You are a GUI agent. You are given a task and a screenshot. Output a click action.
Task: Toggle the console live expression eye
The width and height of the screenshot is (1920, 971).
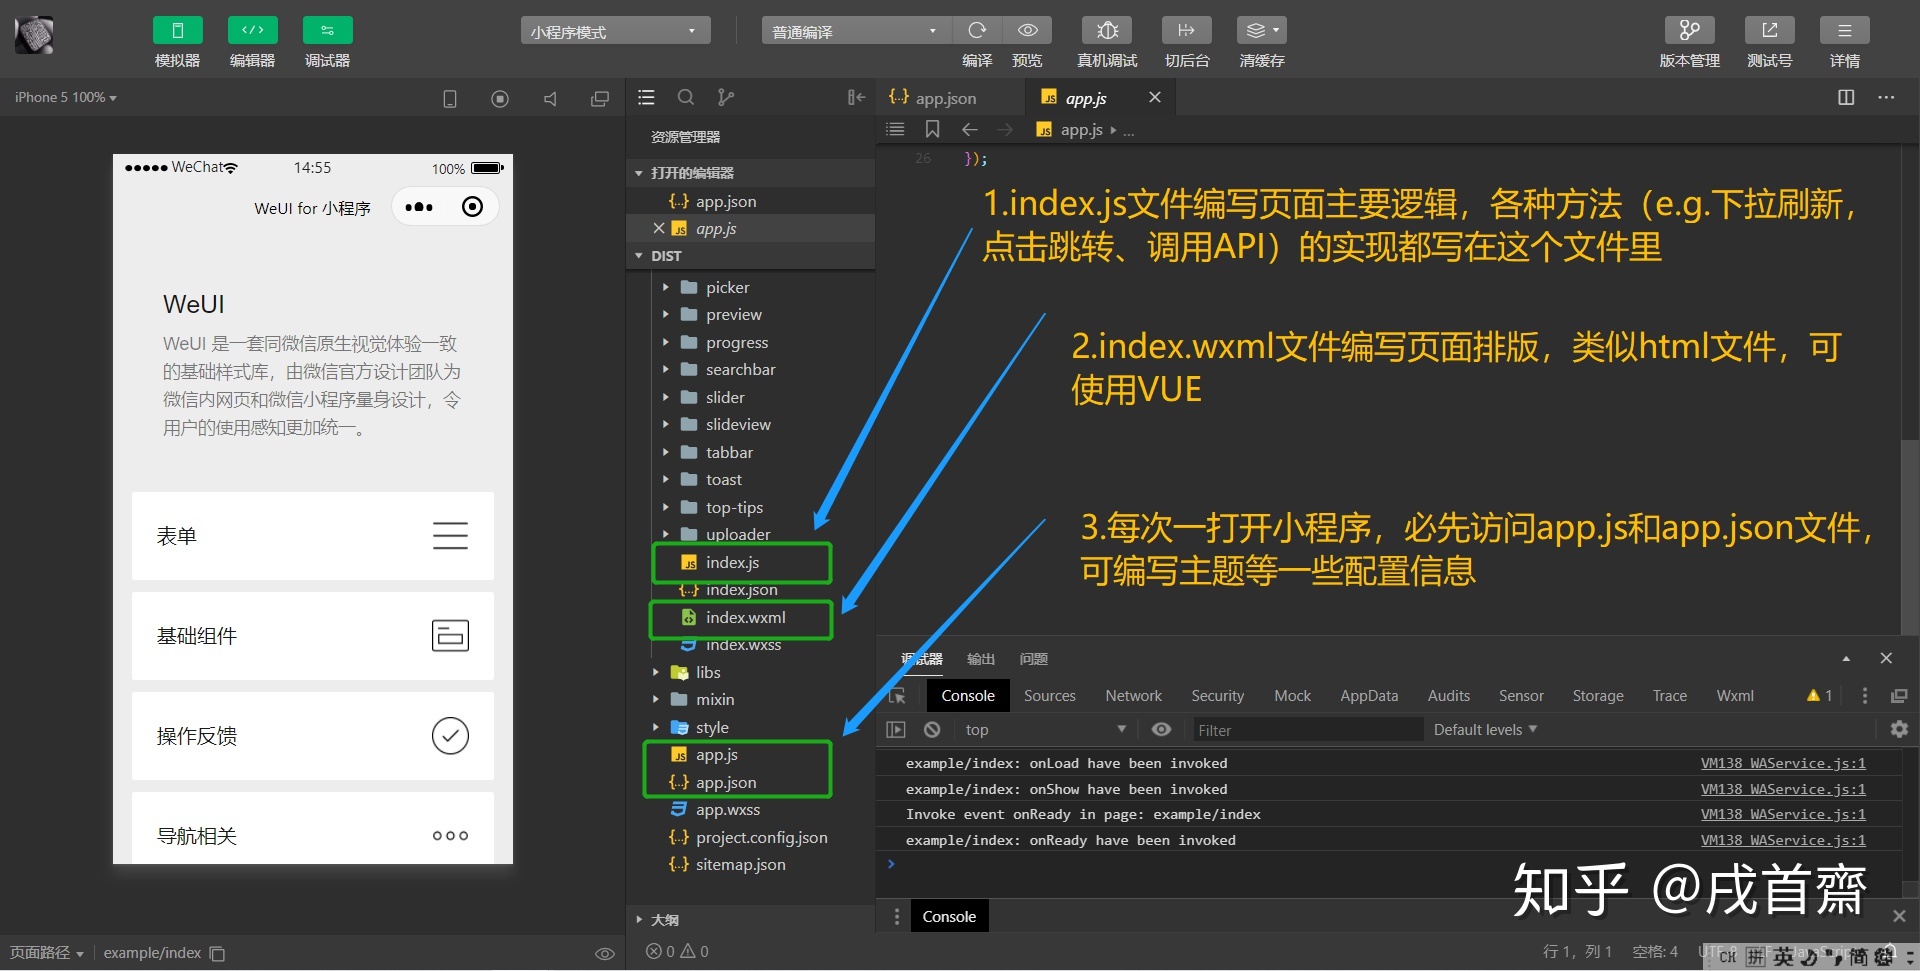(1161, 729)
